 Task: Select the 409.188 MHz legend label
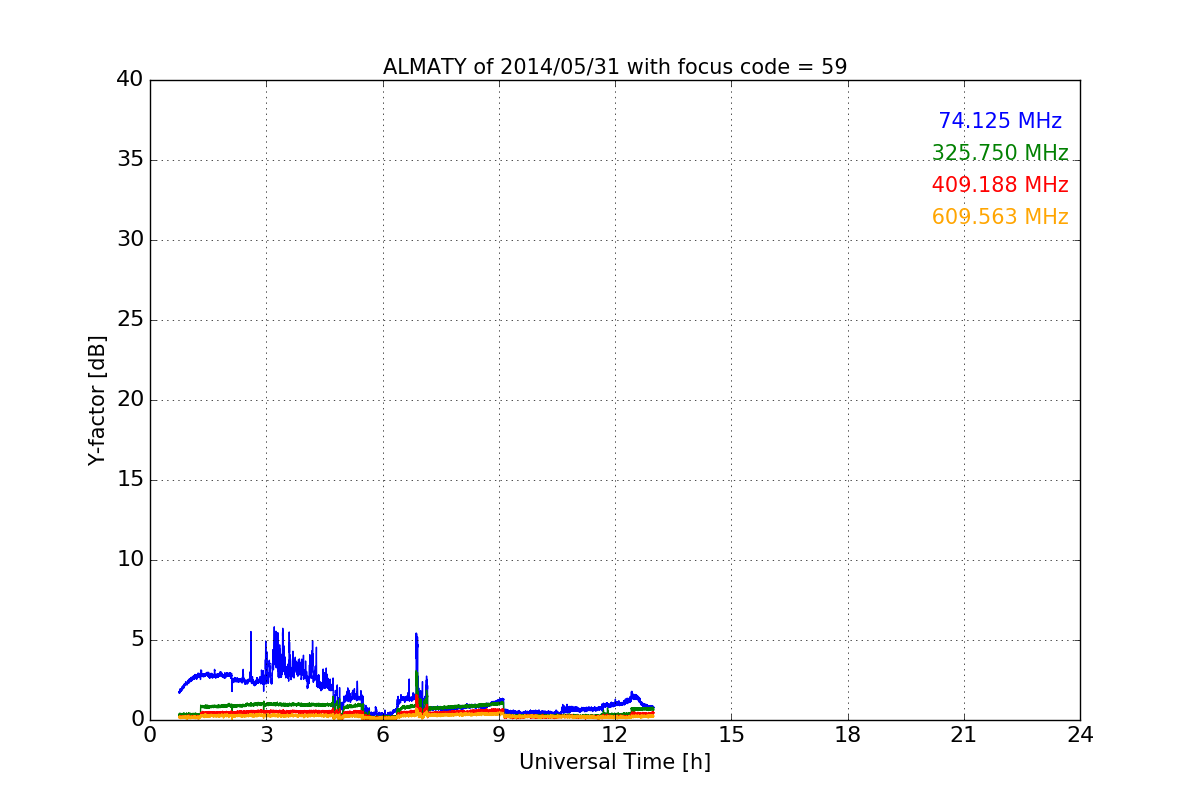(x=1000, y=185)
